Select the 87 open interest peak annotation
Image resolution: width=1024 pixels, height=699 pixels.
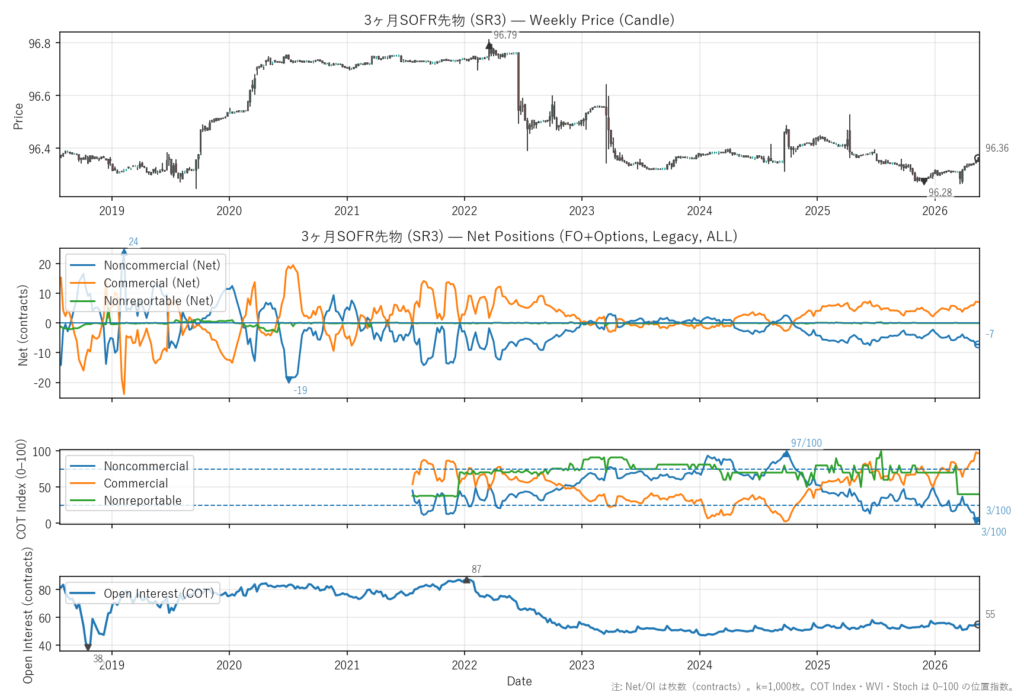(x=477, y=570)
